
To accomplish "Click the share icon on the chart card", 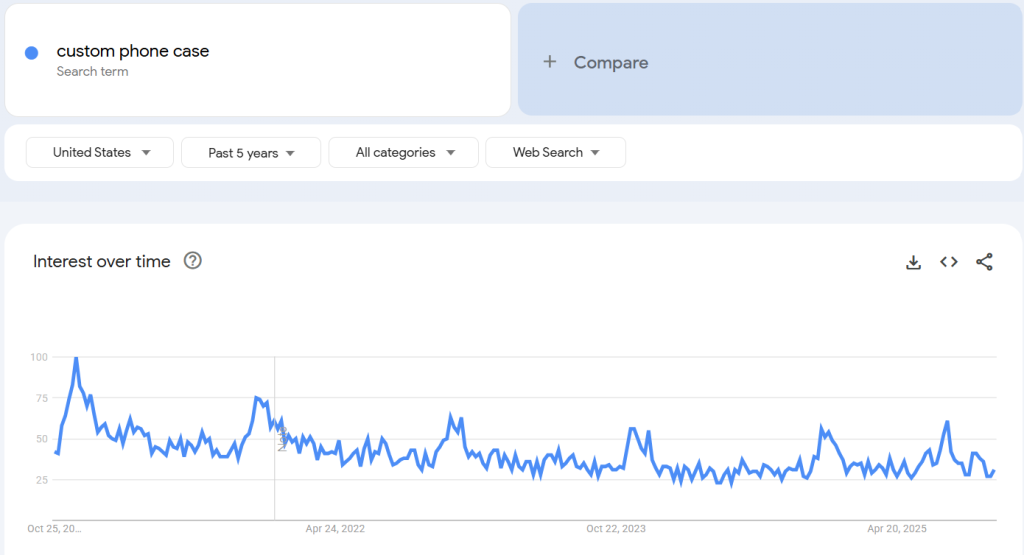I will [984, 262].
